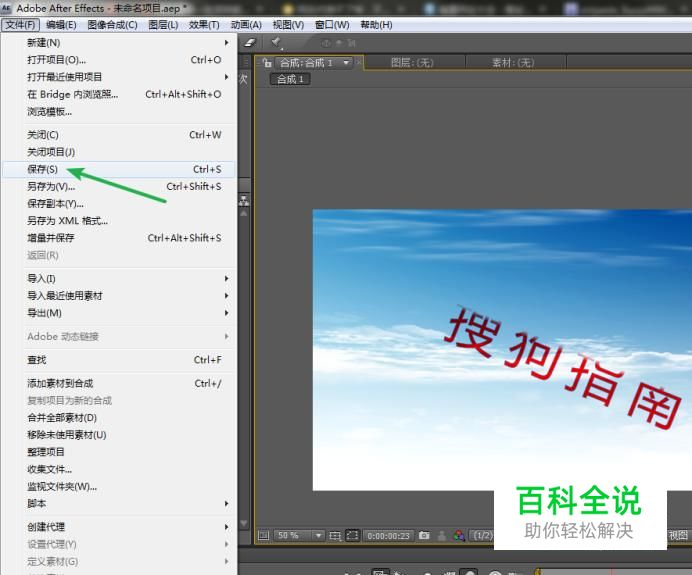Viewport: 692px width, 575px height.
Task: Choose 关闭(C) menu item
Action: pos(119,135)
